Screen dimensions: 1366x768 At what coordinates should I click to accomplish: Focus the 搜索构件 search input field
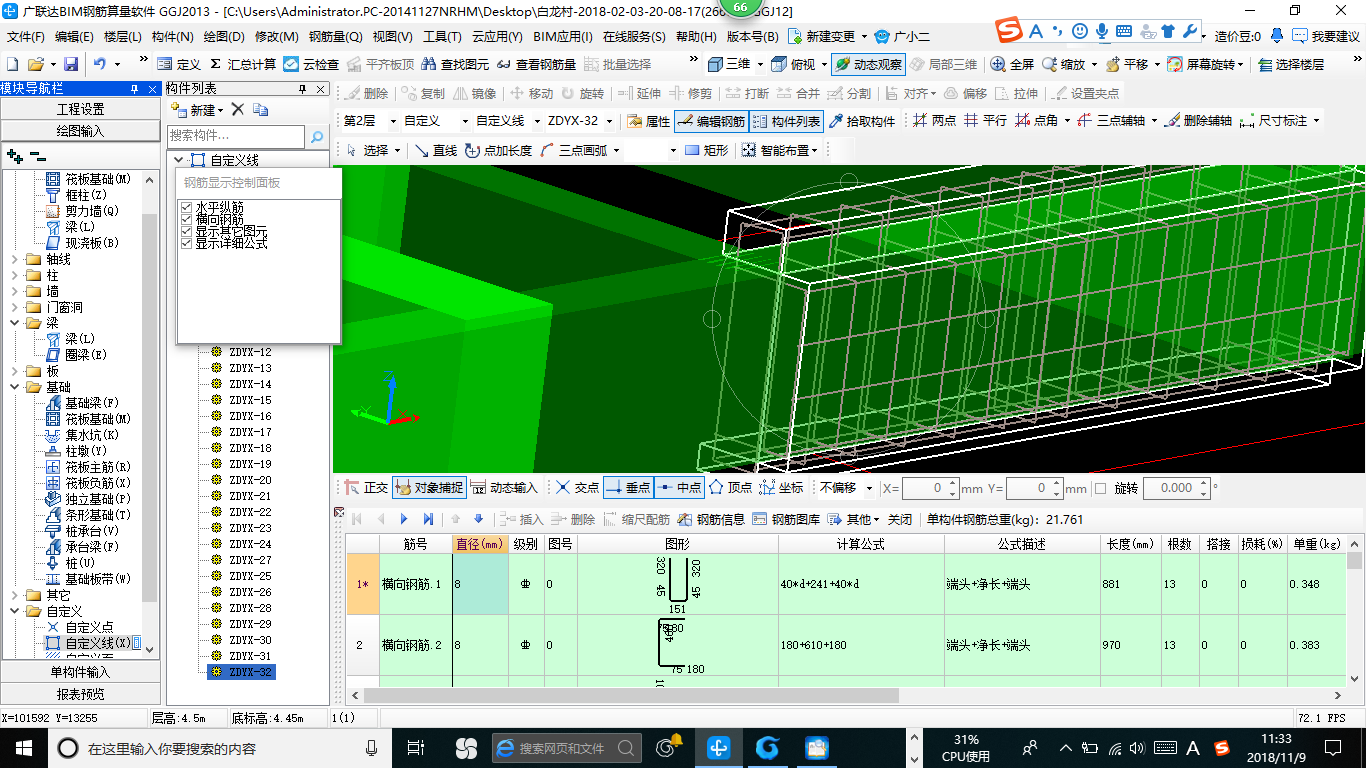point(236,135)
